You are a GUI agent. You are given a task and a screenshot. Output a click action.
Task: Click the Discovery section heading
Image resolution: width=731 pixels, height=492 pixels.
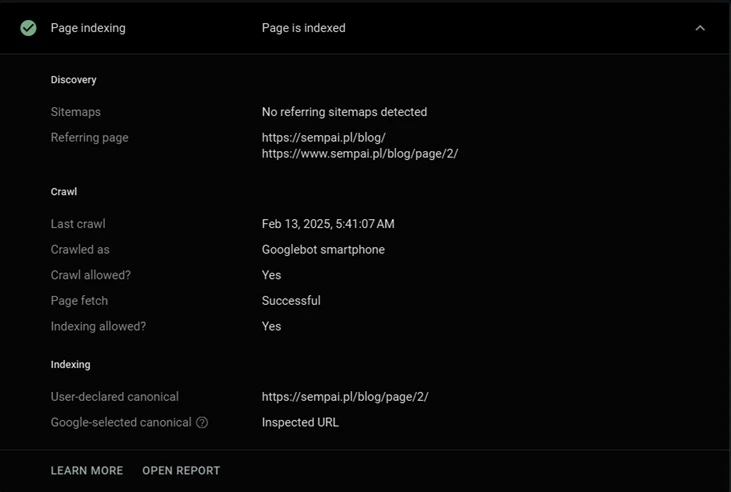click(x=73, y=80)
